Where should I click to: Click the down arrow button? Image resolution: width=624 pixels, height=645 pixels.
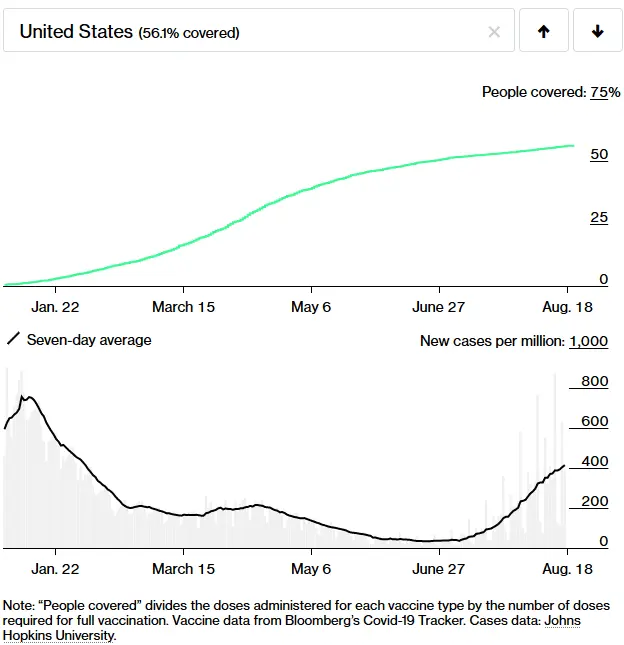pyautogui.click(x=598, y=32)
